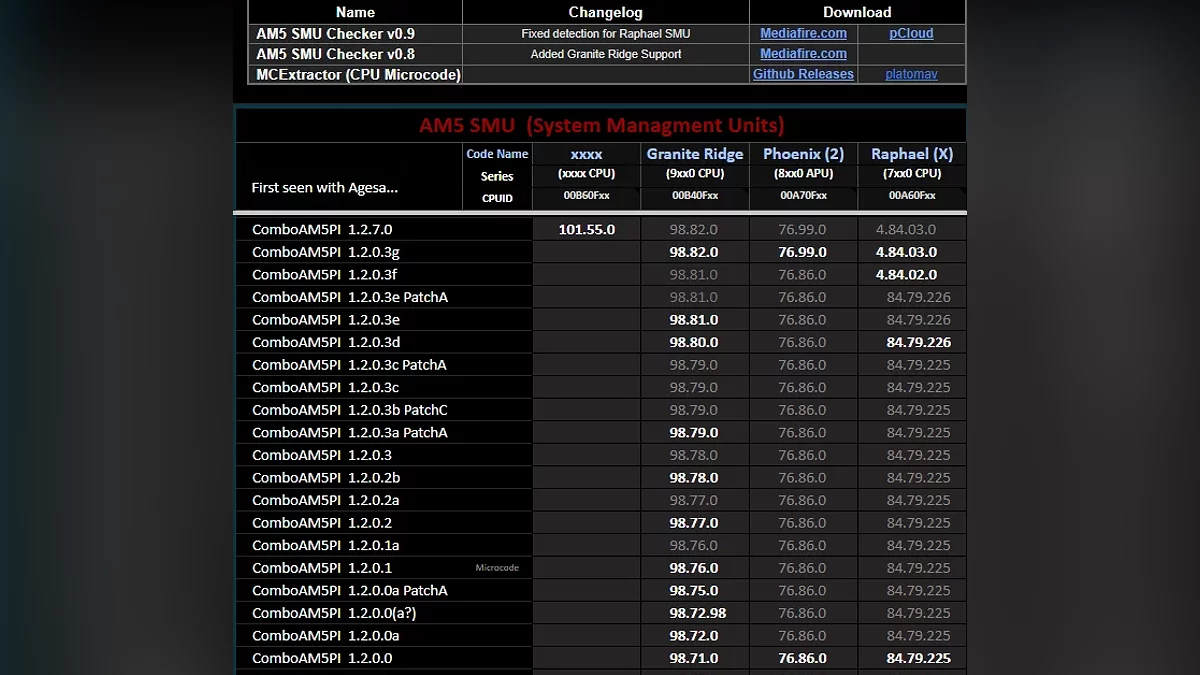Select the Phoenix (2) column header
Screen dimensions: 1200x675
pos(803,153)
